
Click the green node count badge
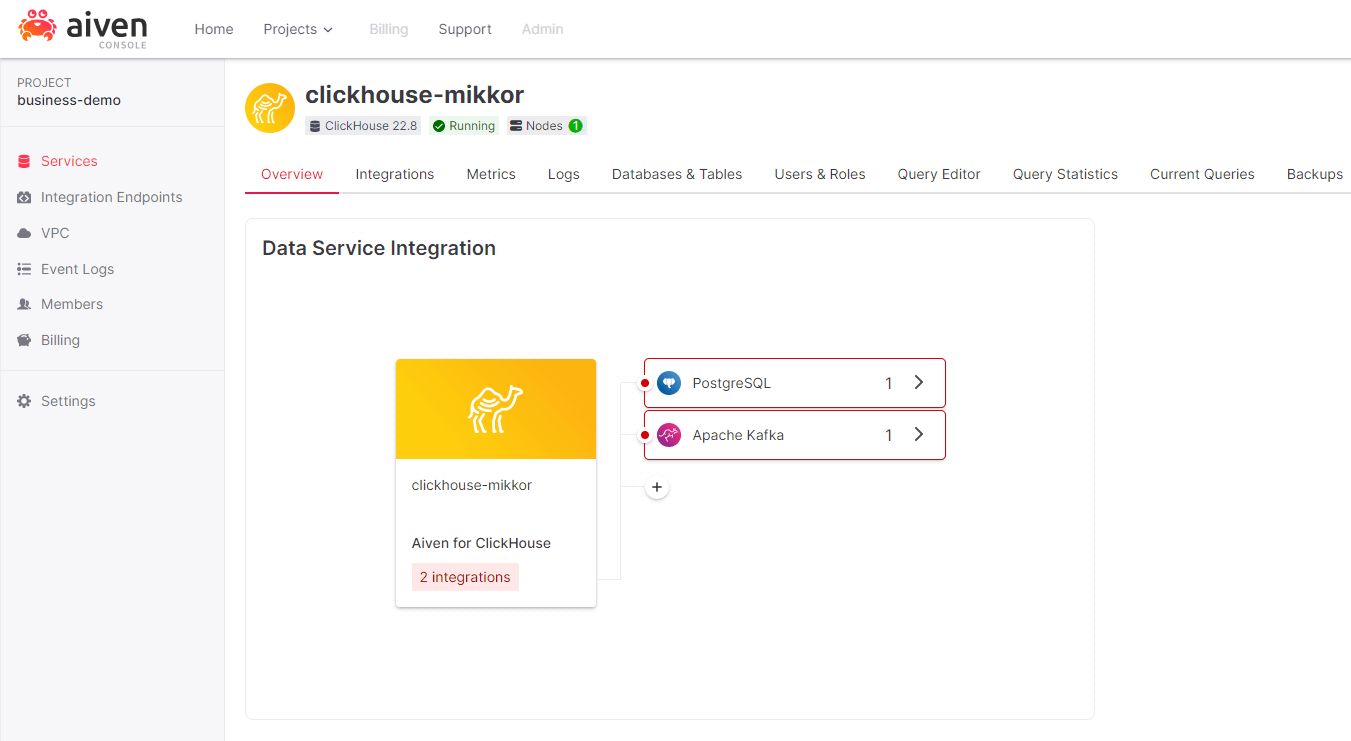point(575,126)
